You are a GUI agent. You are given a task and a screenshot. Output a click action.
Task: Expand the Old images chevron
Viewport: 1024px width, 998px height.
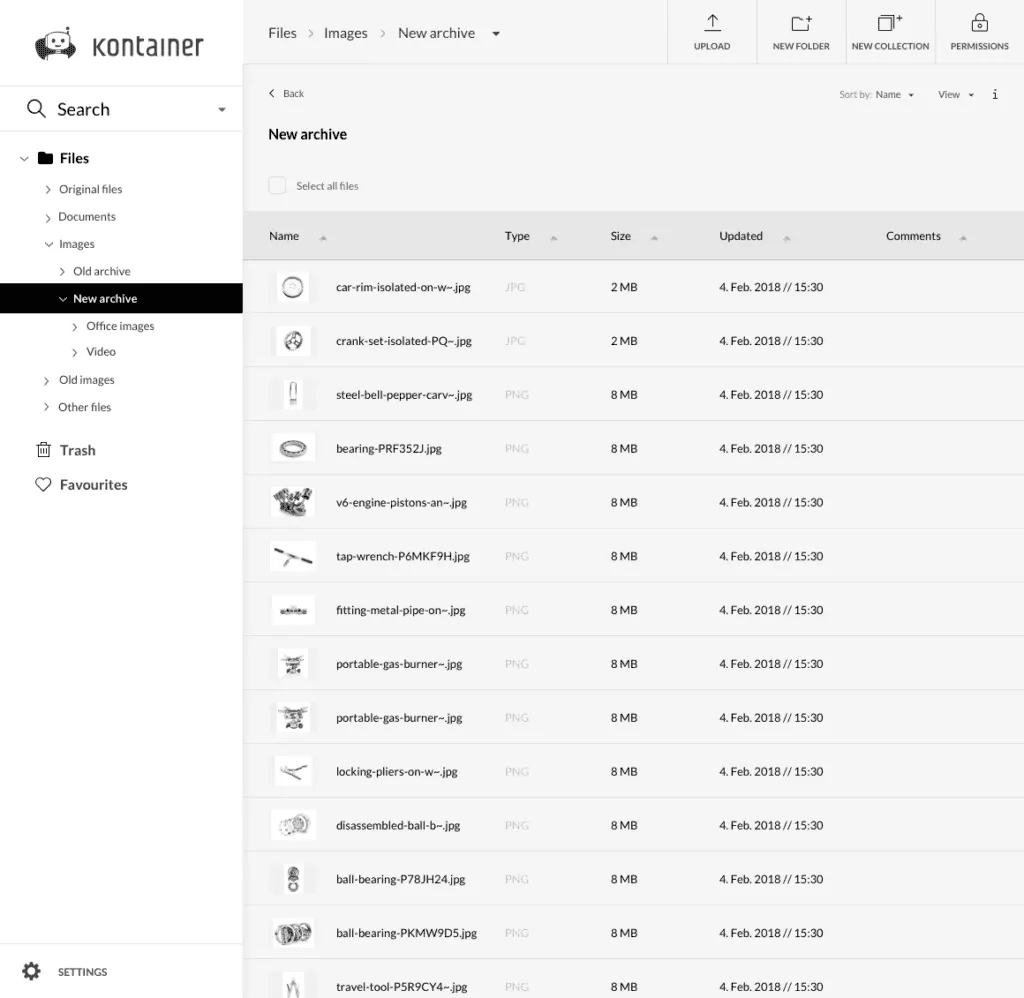pos(46,380)
